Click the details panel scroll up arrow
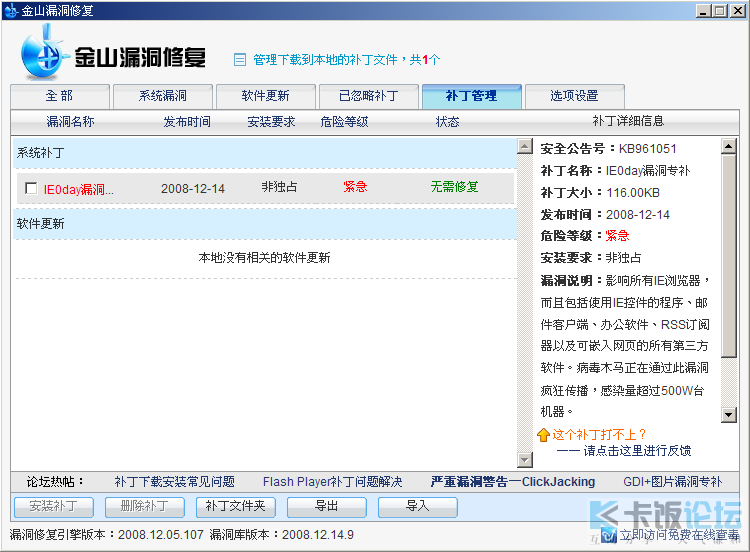Viewport: 750px width, 552px height. [728, 146]
